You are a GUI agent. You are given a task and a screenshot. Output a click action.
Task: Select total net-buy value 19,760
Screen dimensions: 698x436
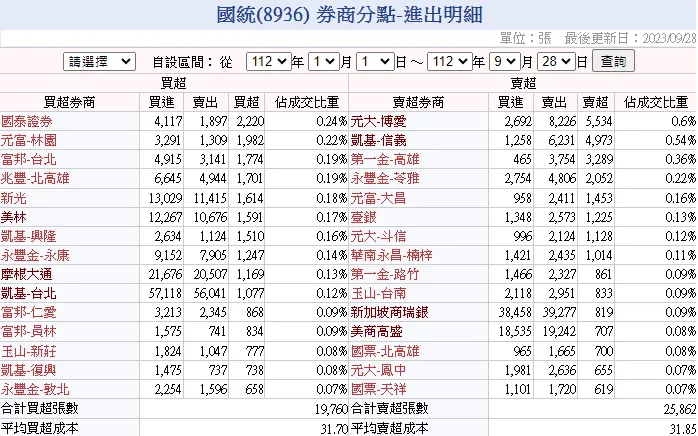click(331, 408)
